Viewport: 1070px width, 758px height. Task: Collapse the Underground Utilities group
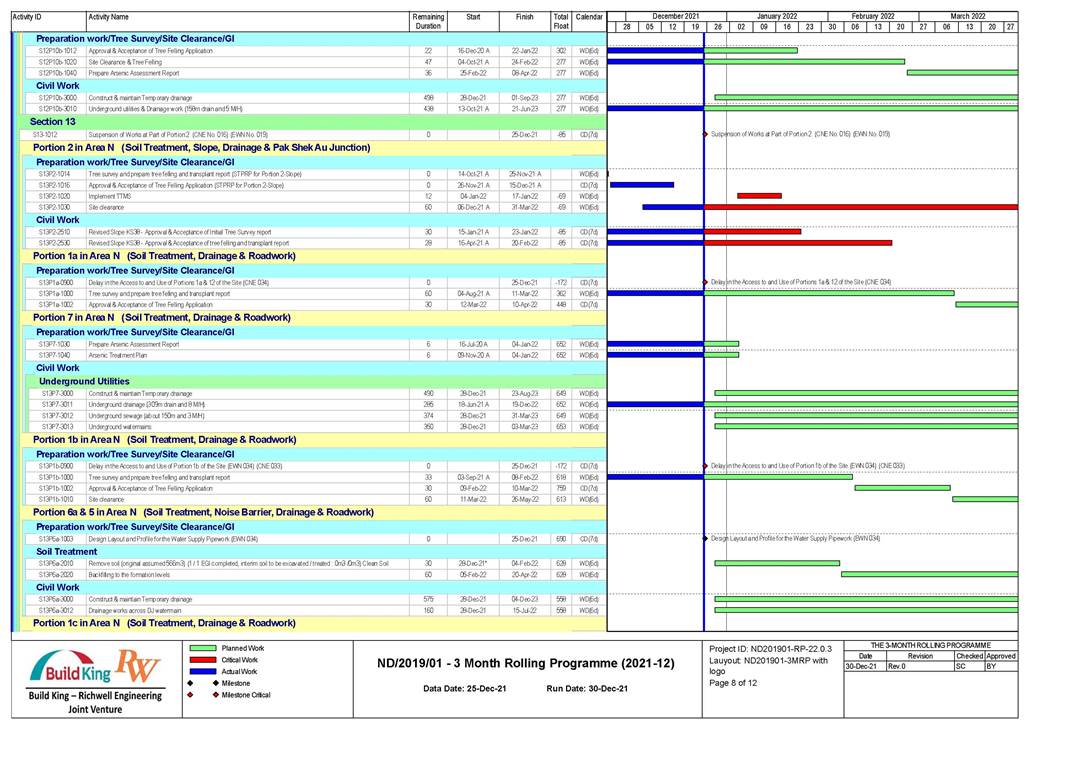tap(84, 381)
